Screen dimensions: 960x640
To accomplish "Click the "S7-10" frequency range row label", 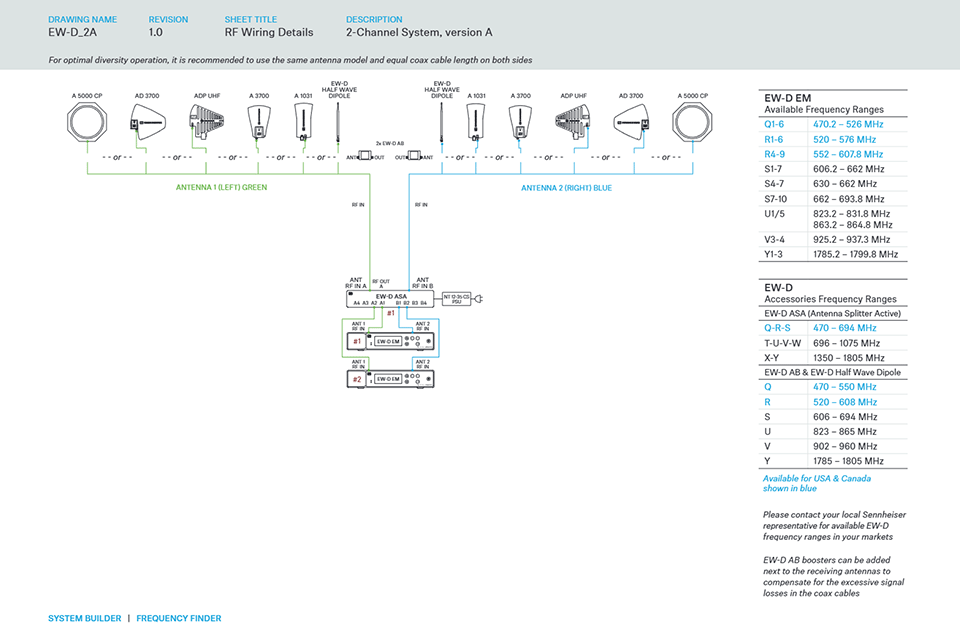I will (x=776, y=199).
